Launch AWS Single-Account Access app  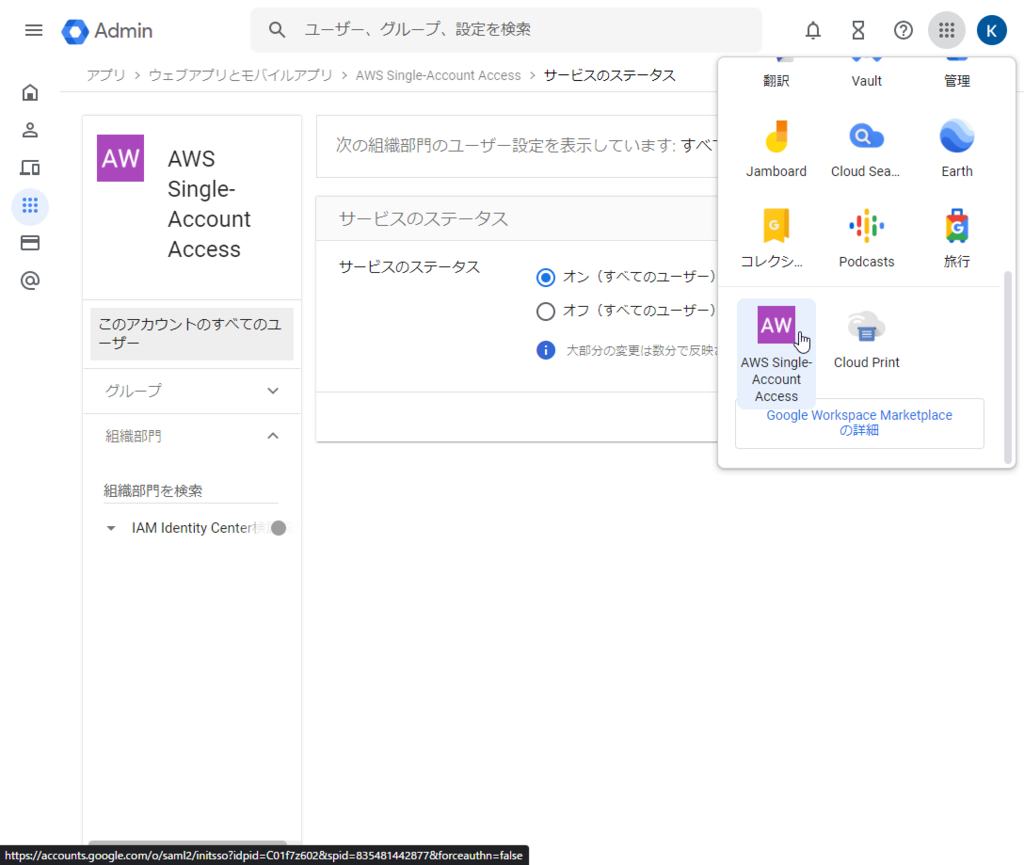776,353
